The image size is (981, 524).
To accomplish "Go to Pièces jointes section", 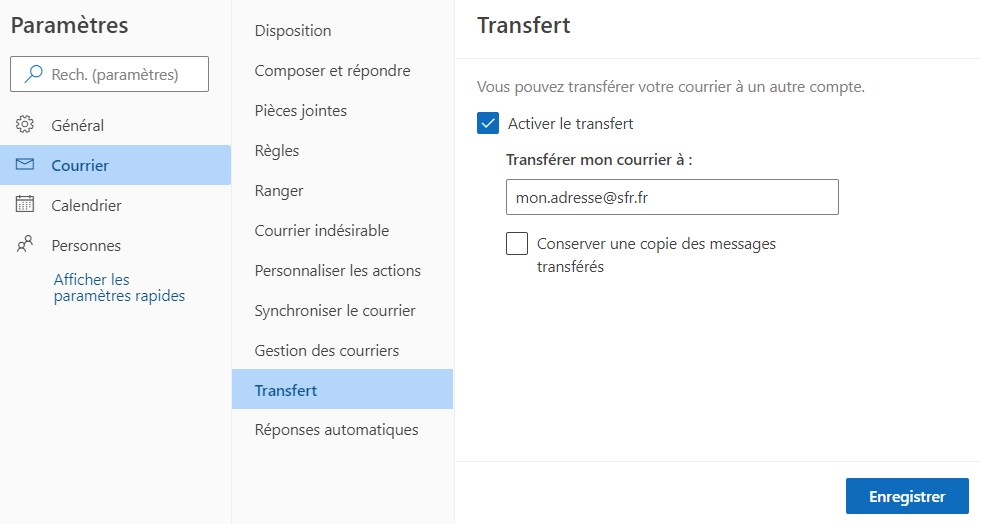I will (301, 111).
